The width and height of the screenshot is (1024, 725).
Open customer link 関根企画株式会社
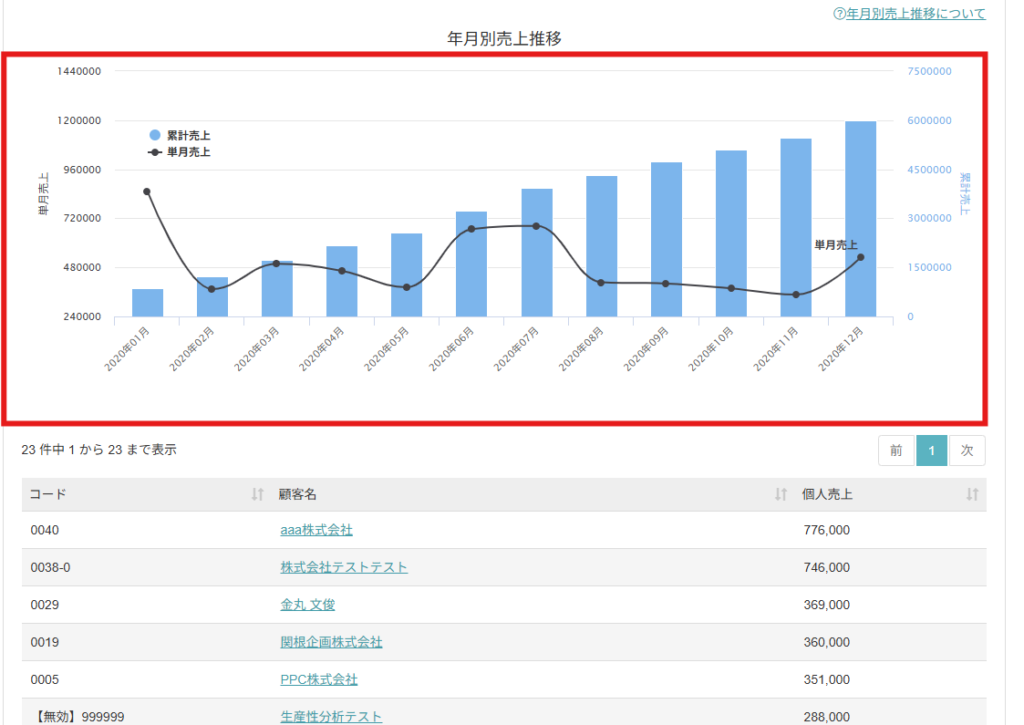(331, 642)
